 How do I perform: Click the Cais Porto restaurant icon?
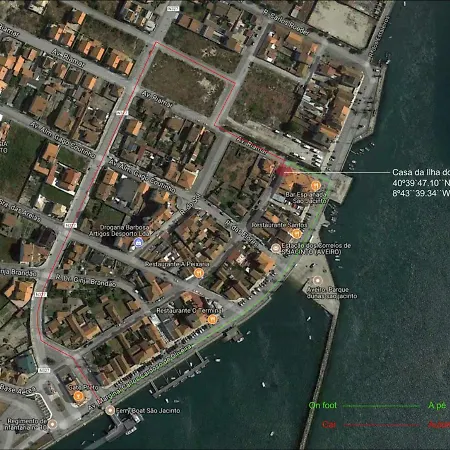click(x=78, y=396)
